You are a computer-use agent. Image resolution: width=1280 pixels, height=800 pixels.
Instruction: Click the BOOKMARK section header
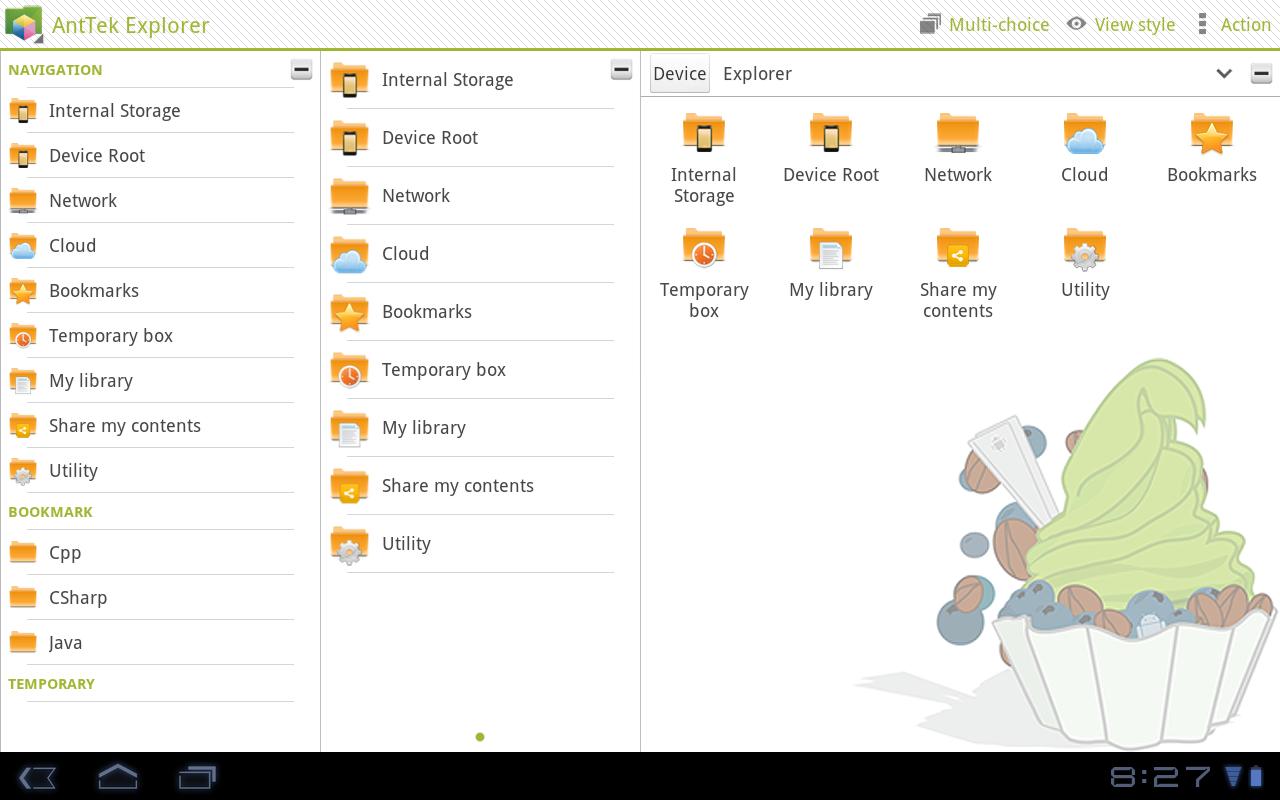(x=50, y=512)
